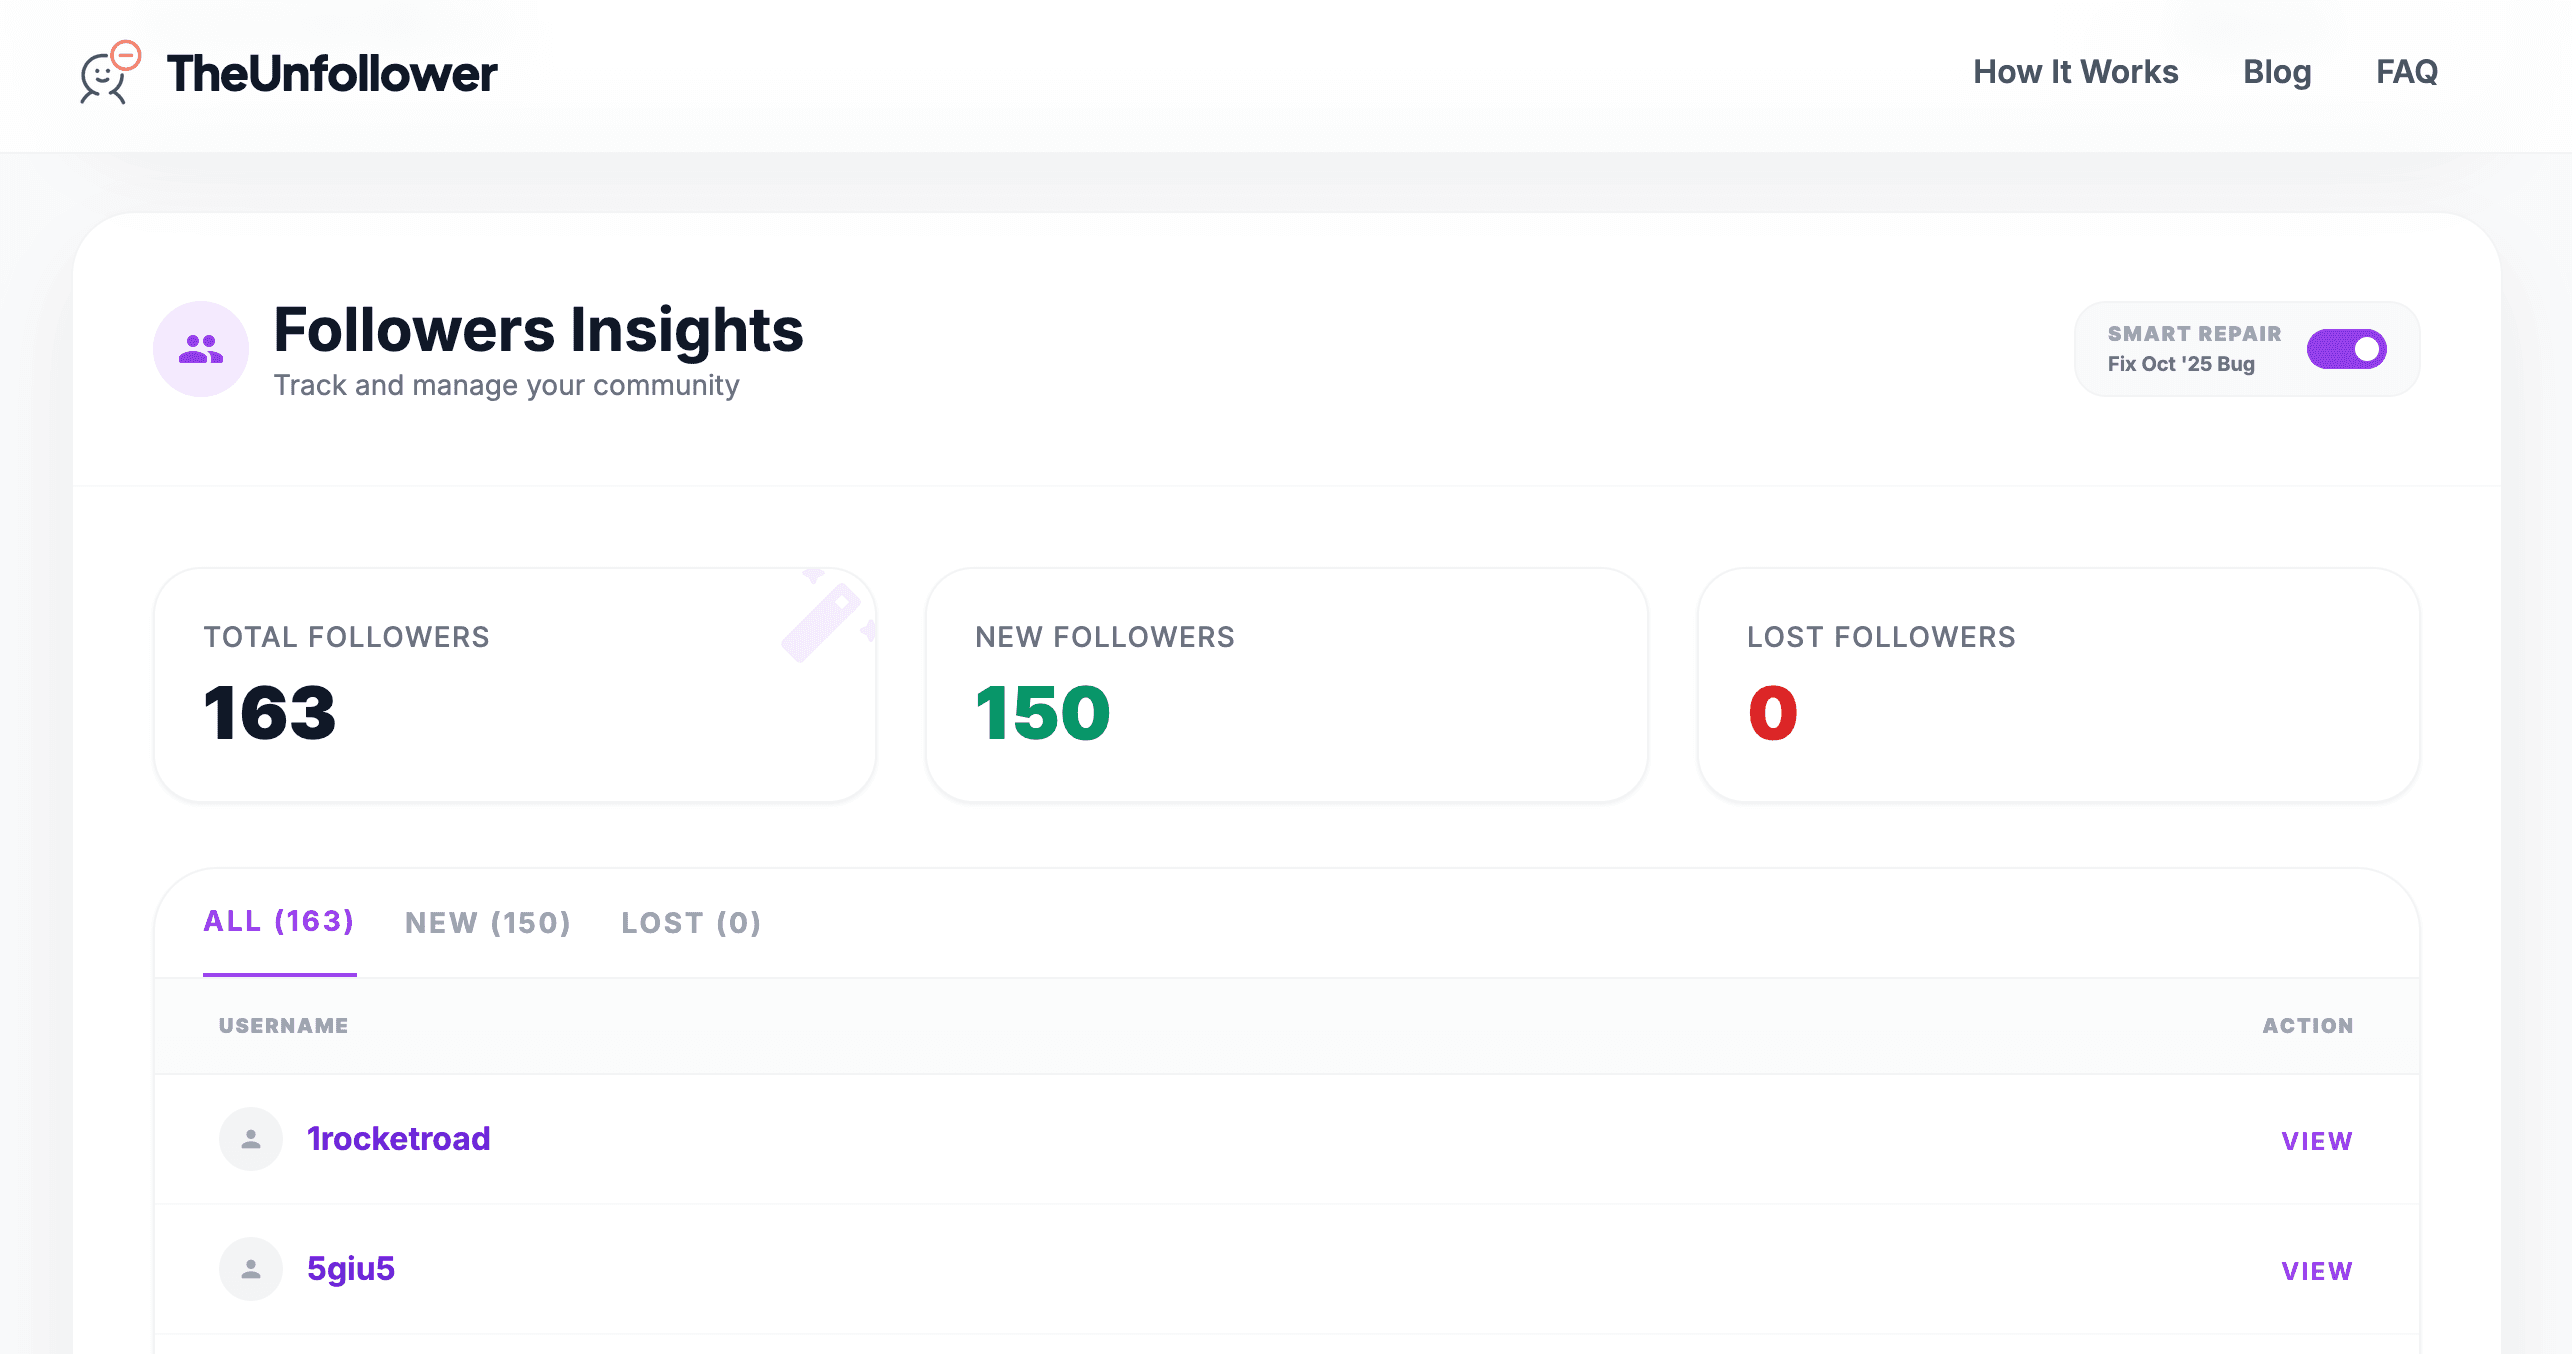Open the 1rocketroad profile link

coord(399,1138)
